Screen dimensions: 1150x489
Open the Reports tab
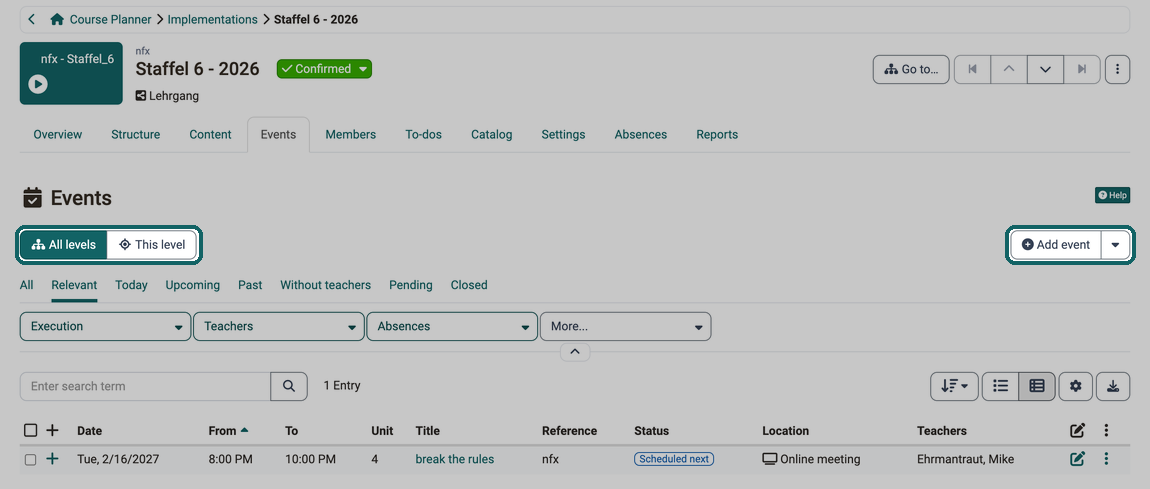717,135
